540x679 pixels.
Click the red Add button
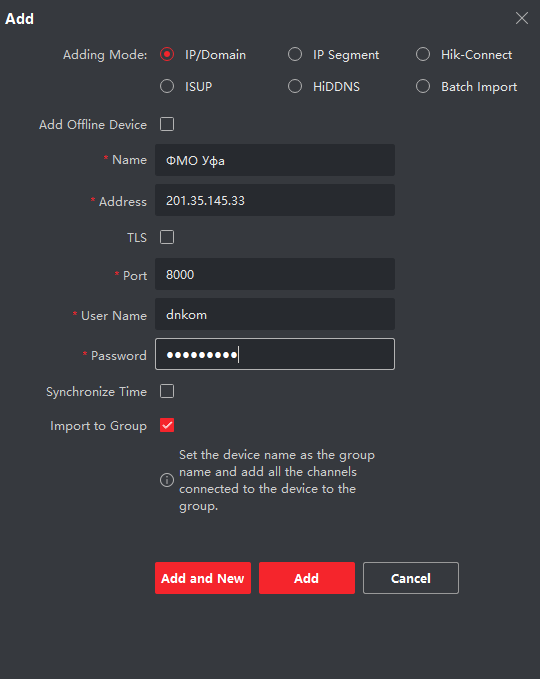307,578
